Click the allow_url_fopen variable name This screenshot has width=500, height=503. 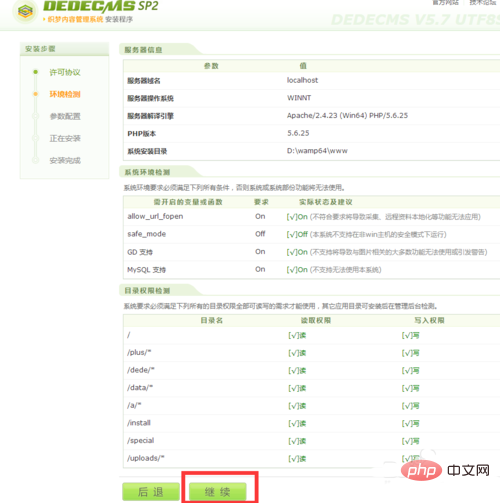pyautogui.click(x=155, y=216)
